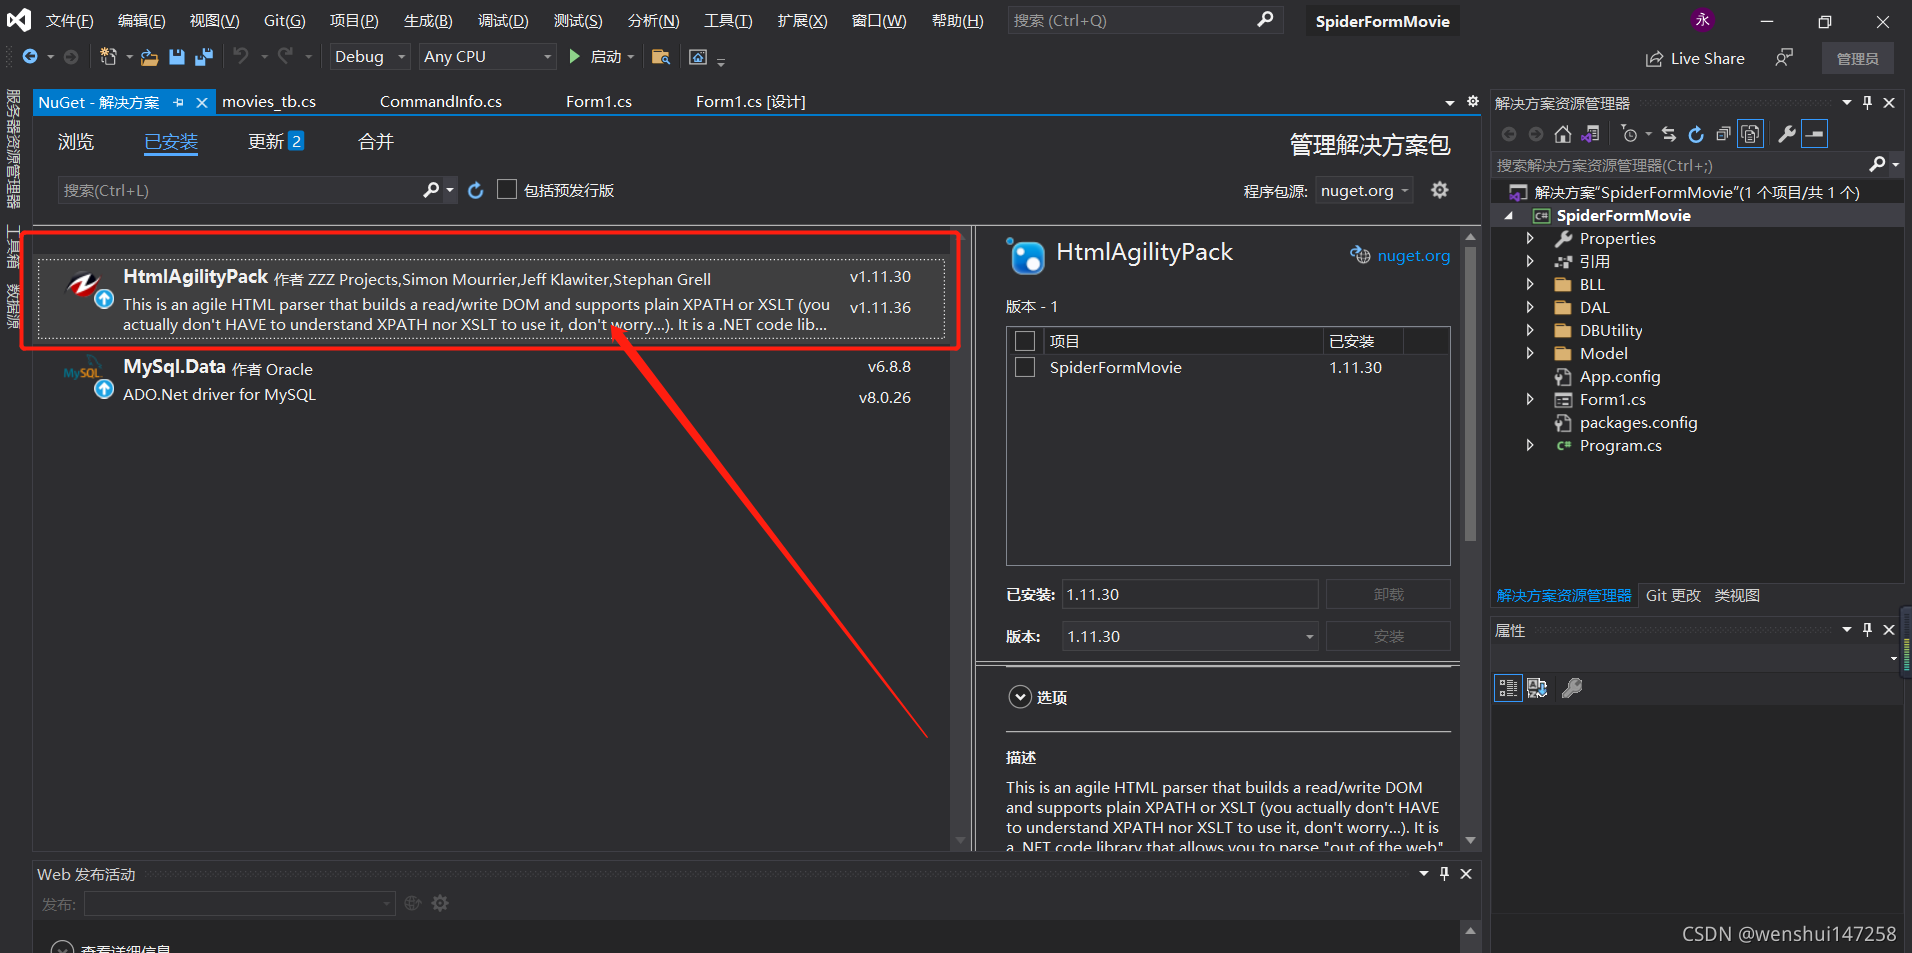Click the new project toolbar icon

click(x=109, y=57)
